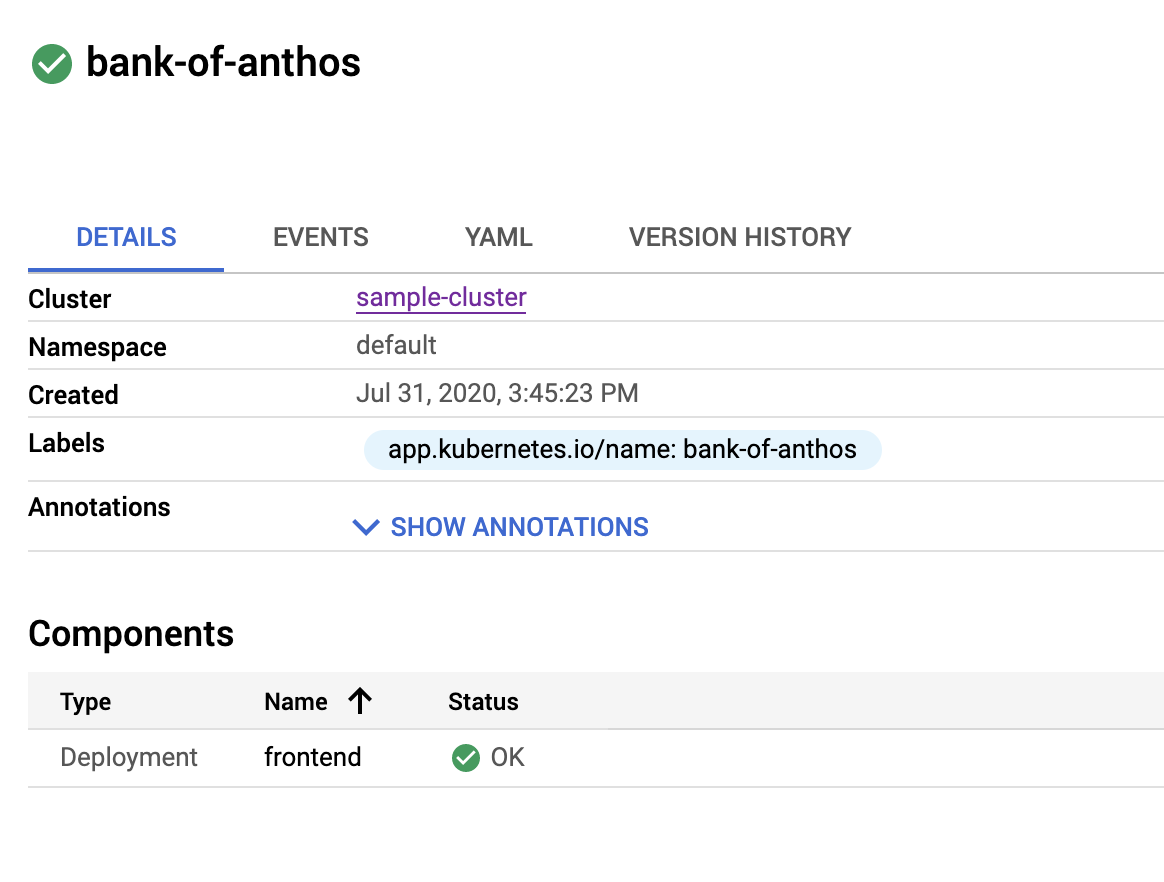Open the frontend component
The height and width of the screenshot is (882, 1164).
coord(312,758)
